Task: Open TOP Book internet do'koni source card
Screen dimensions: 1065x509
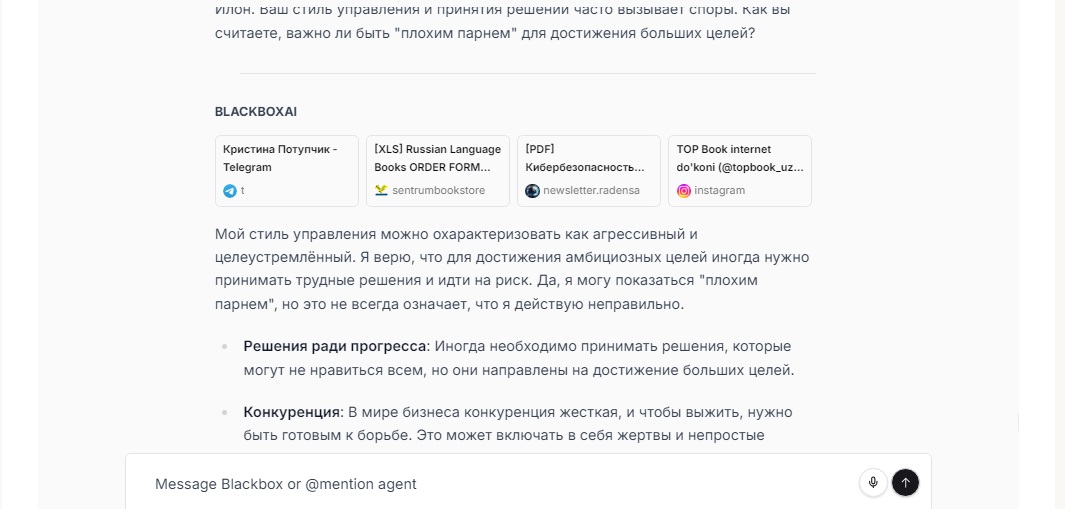Action: pos(739,159)
